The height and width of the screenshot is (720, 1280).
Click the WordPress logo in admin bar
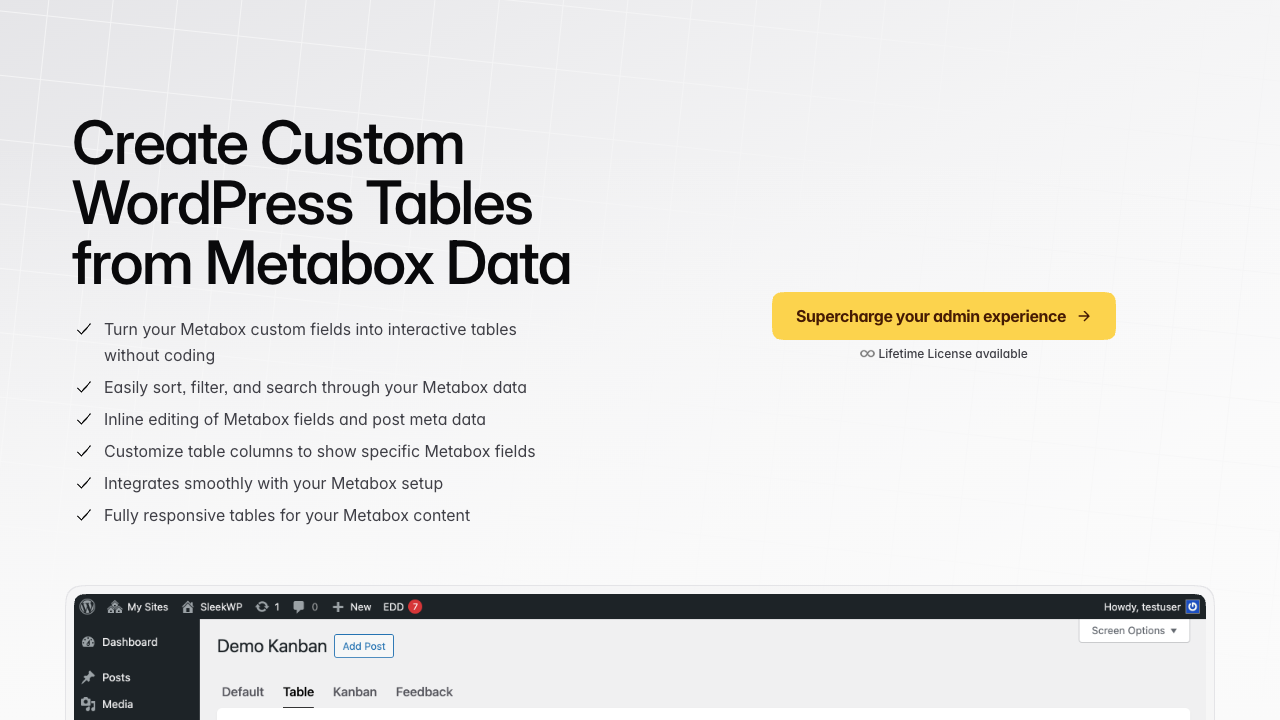click(87, 607)
